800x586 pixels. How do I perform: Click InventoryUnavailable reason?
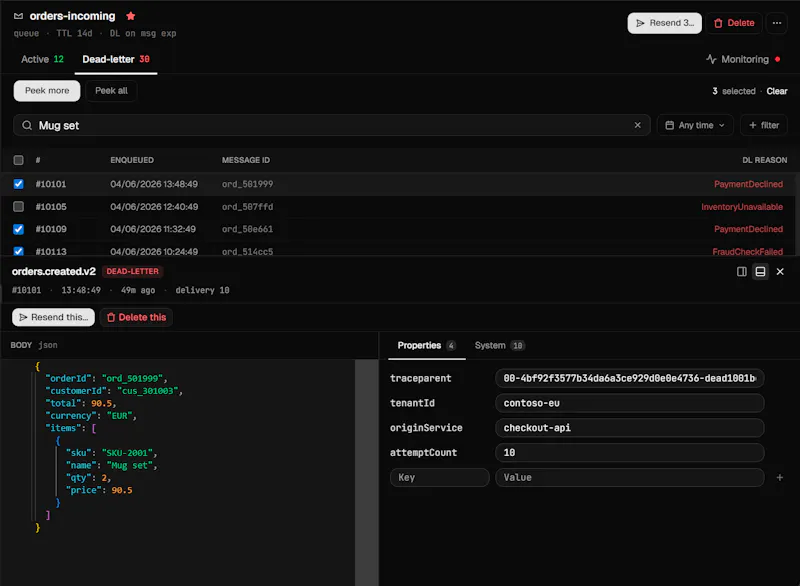[742, 207]
